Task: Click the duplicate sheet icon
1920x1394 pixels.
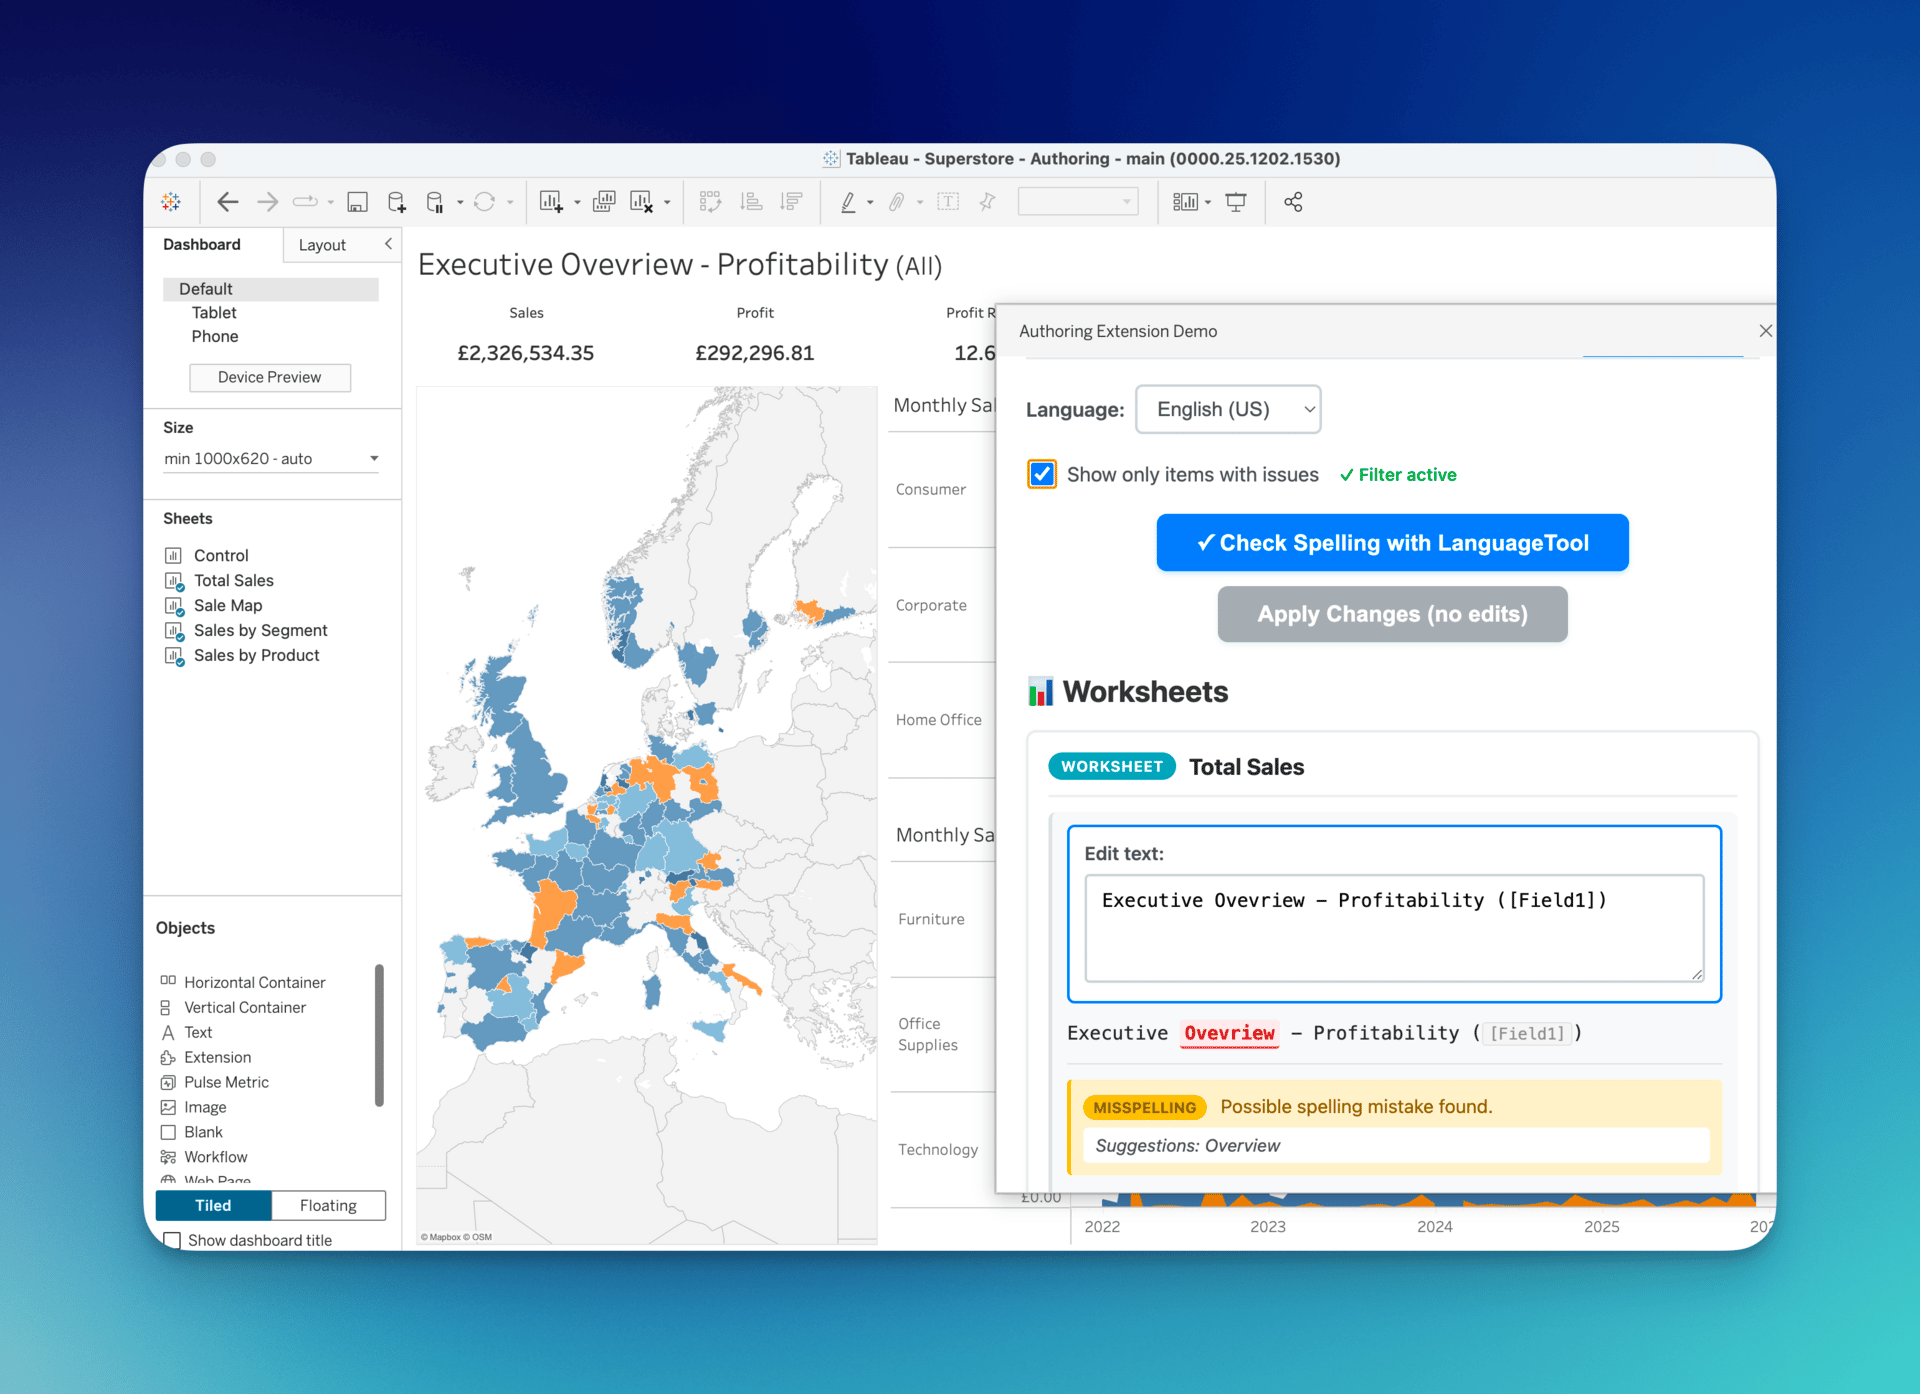Action: click(x=604, y=202)
